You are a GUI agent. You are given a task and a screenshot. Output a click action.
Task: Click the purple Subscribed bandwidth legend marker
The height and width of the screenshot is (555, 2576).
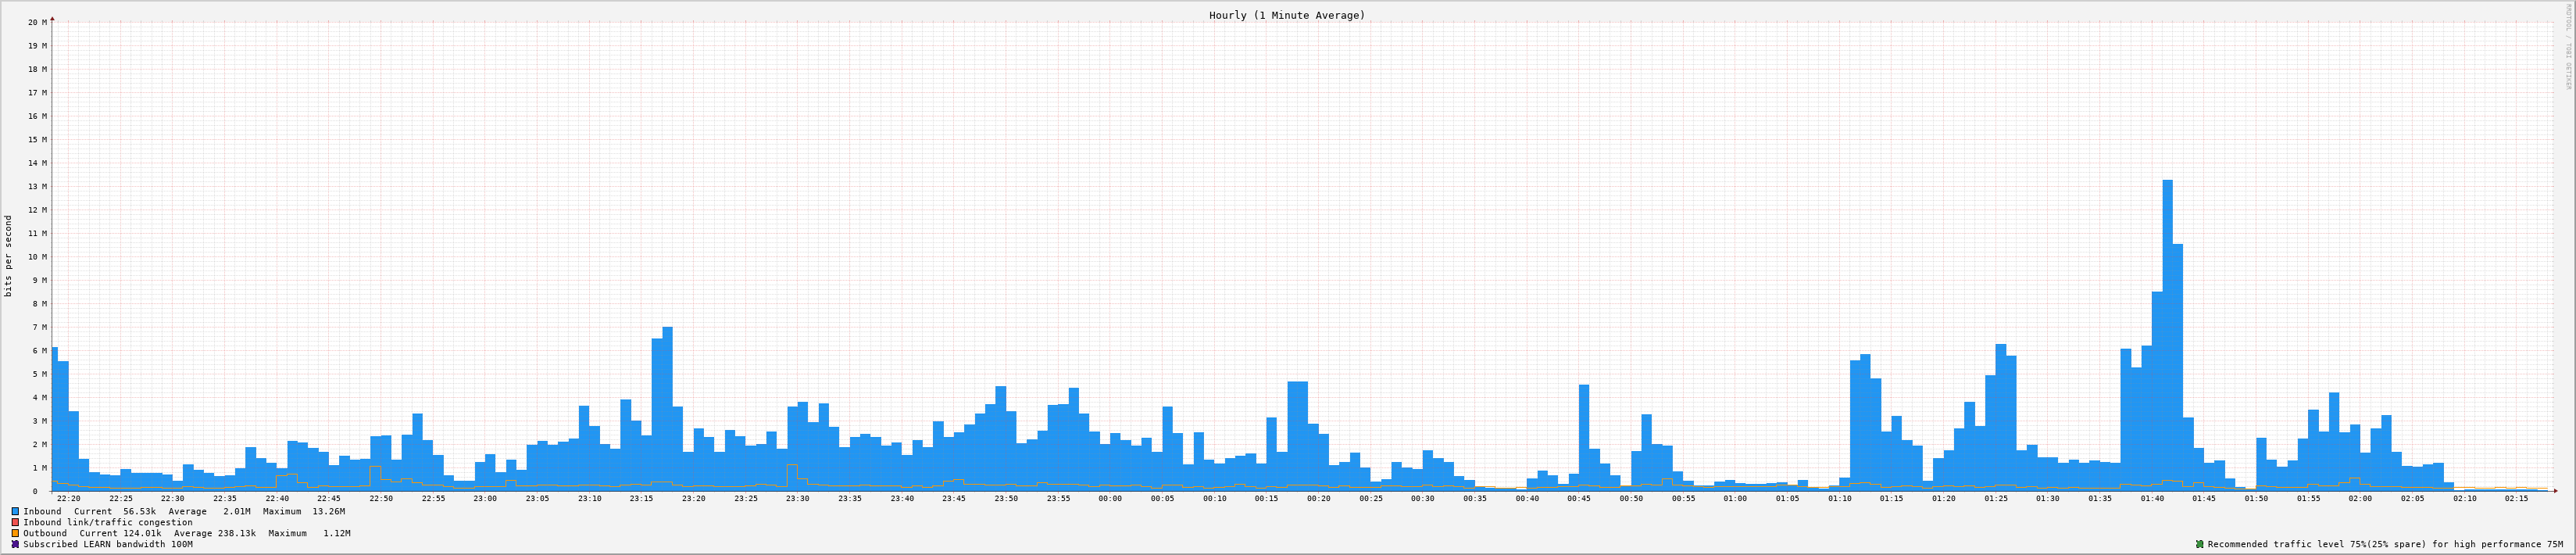point(15,544)
